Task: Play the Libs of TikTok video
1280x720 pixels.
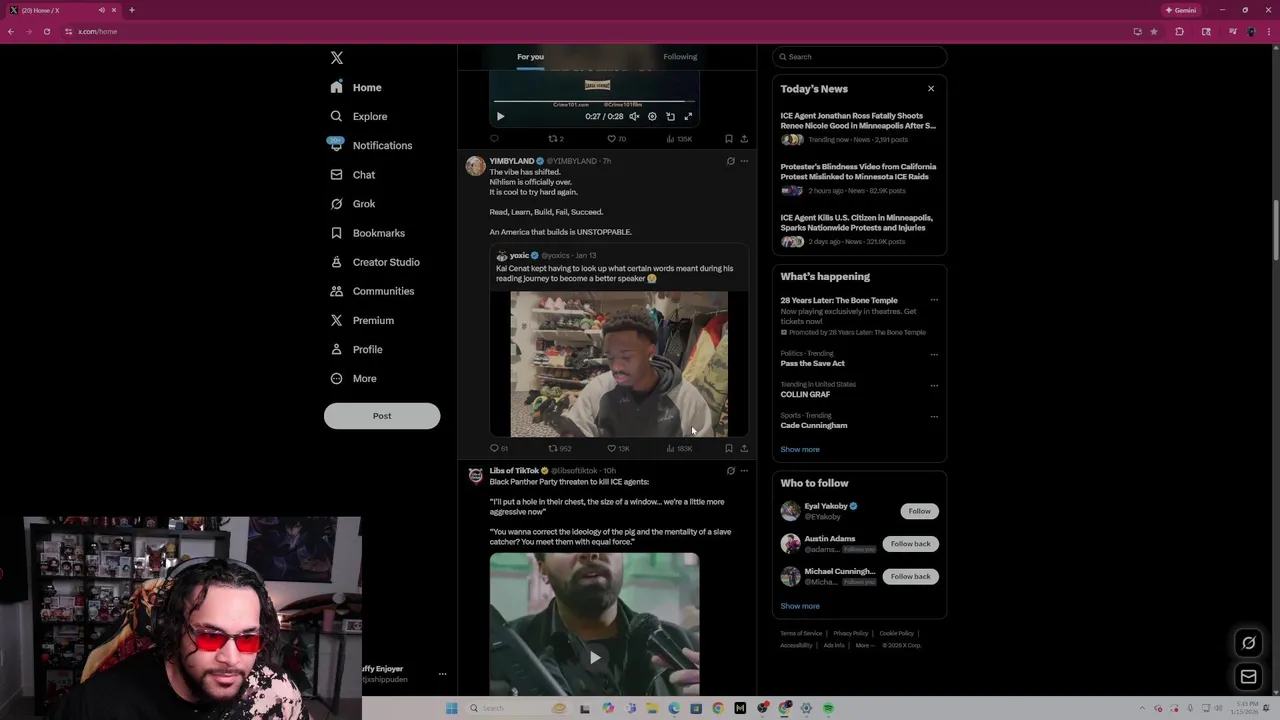Action: (595, 657)
